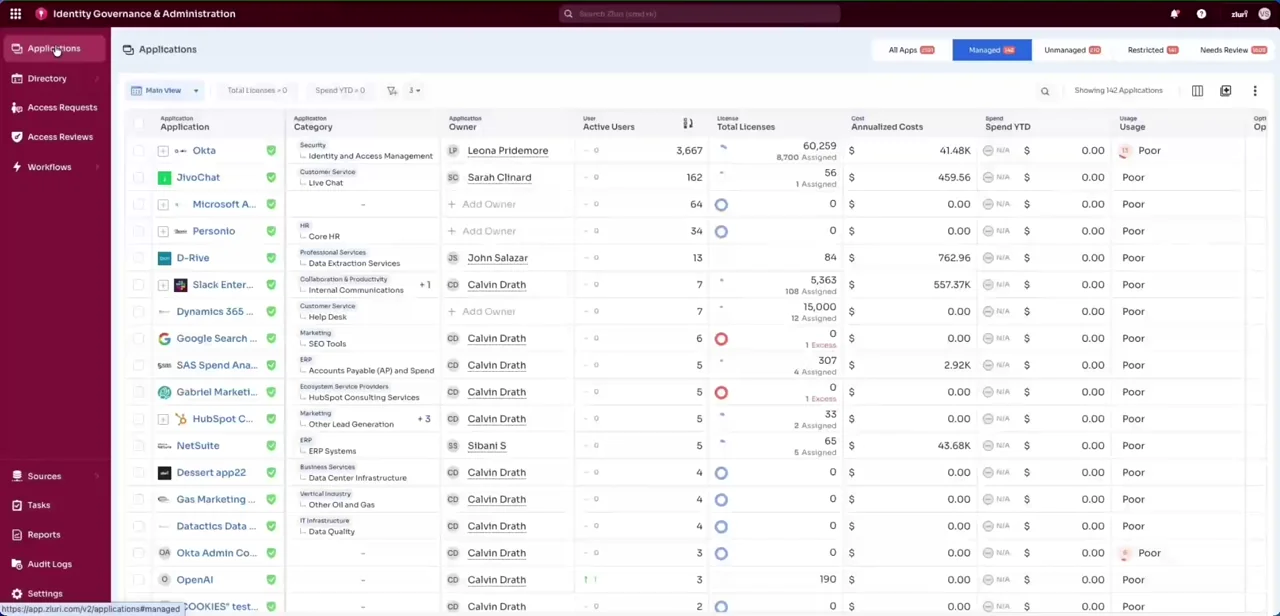Click the Google Search app logo
The height and width of the screenshot is (616, 1280).
(164, 338)
